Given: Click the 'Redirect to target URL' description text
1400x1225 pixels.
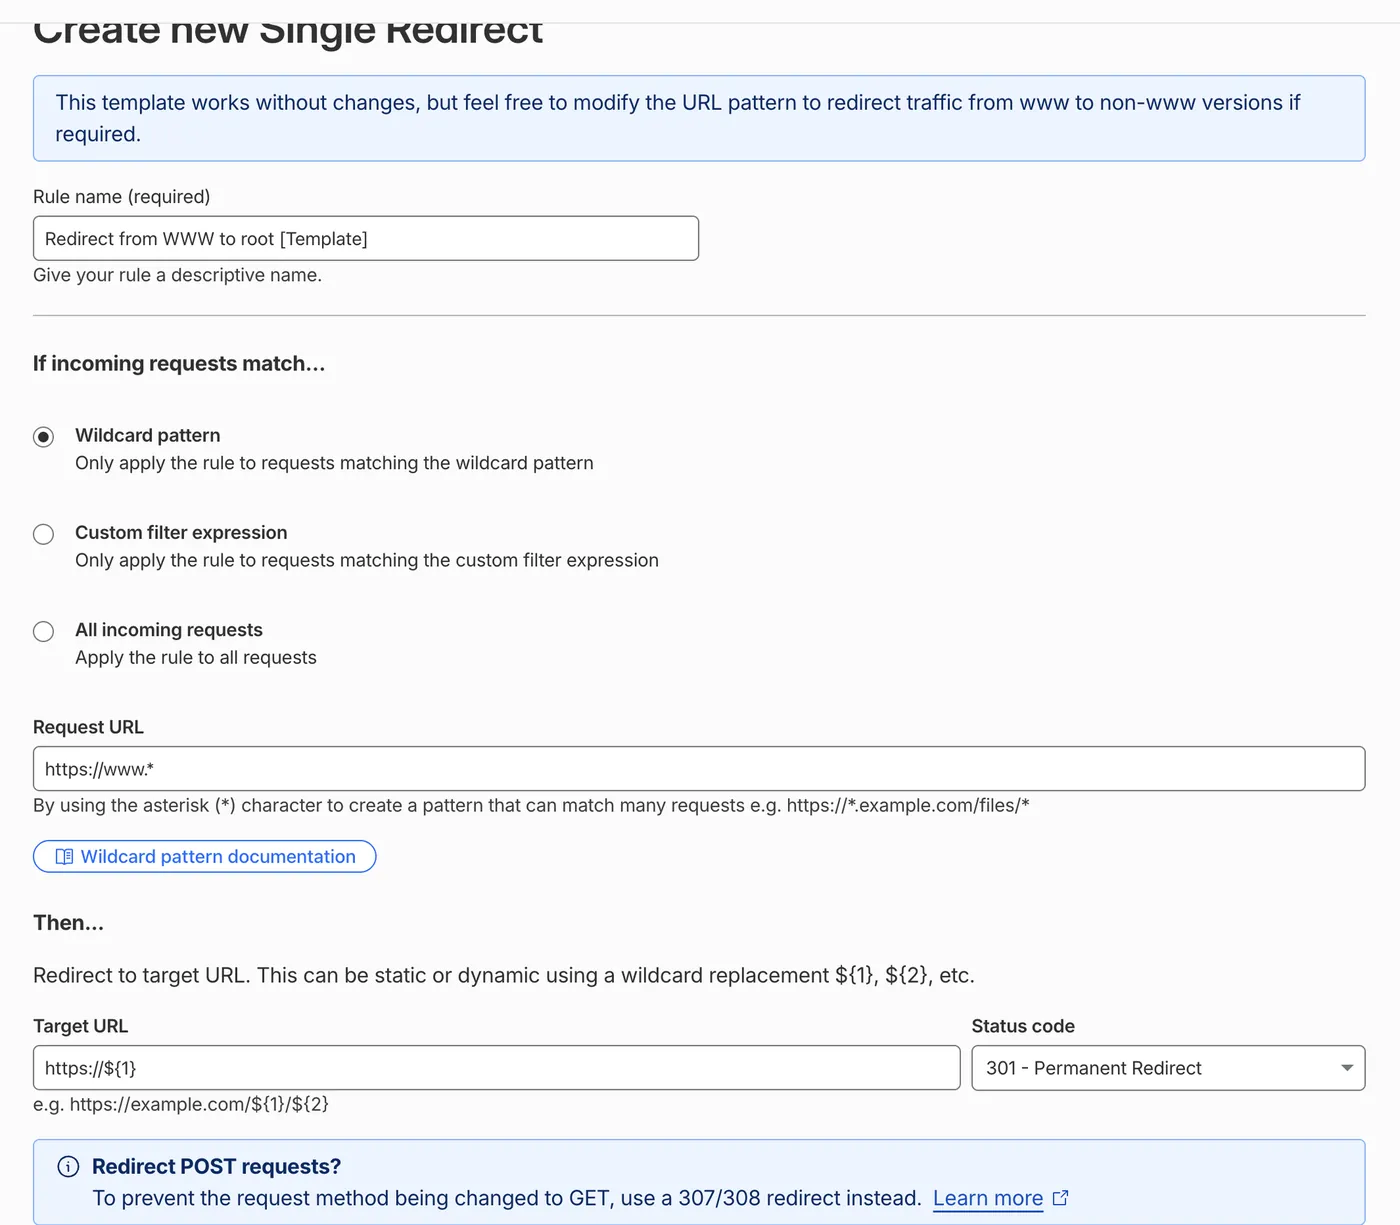Looking at the screenshot, I should (504, 975).
